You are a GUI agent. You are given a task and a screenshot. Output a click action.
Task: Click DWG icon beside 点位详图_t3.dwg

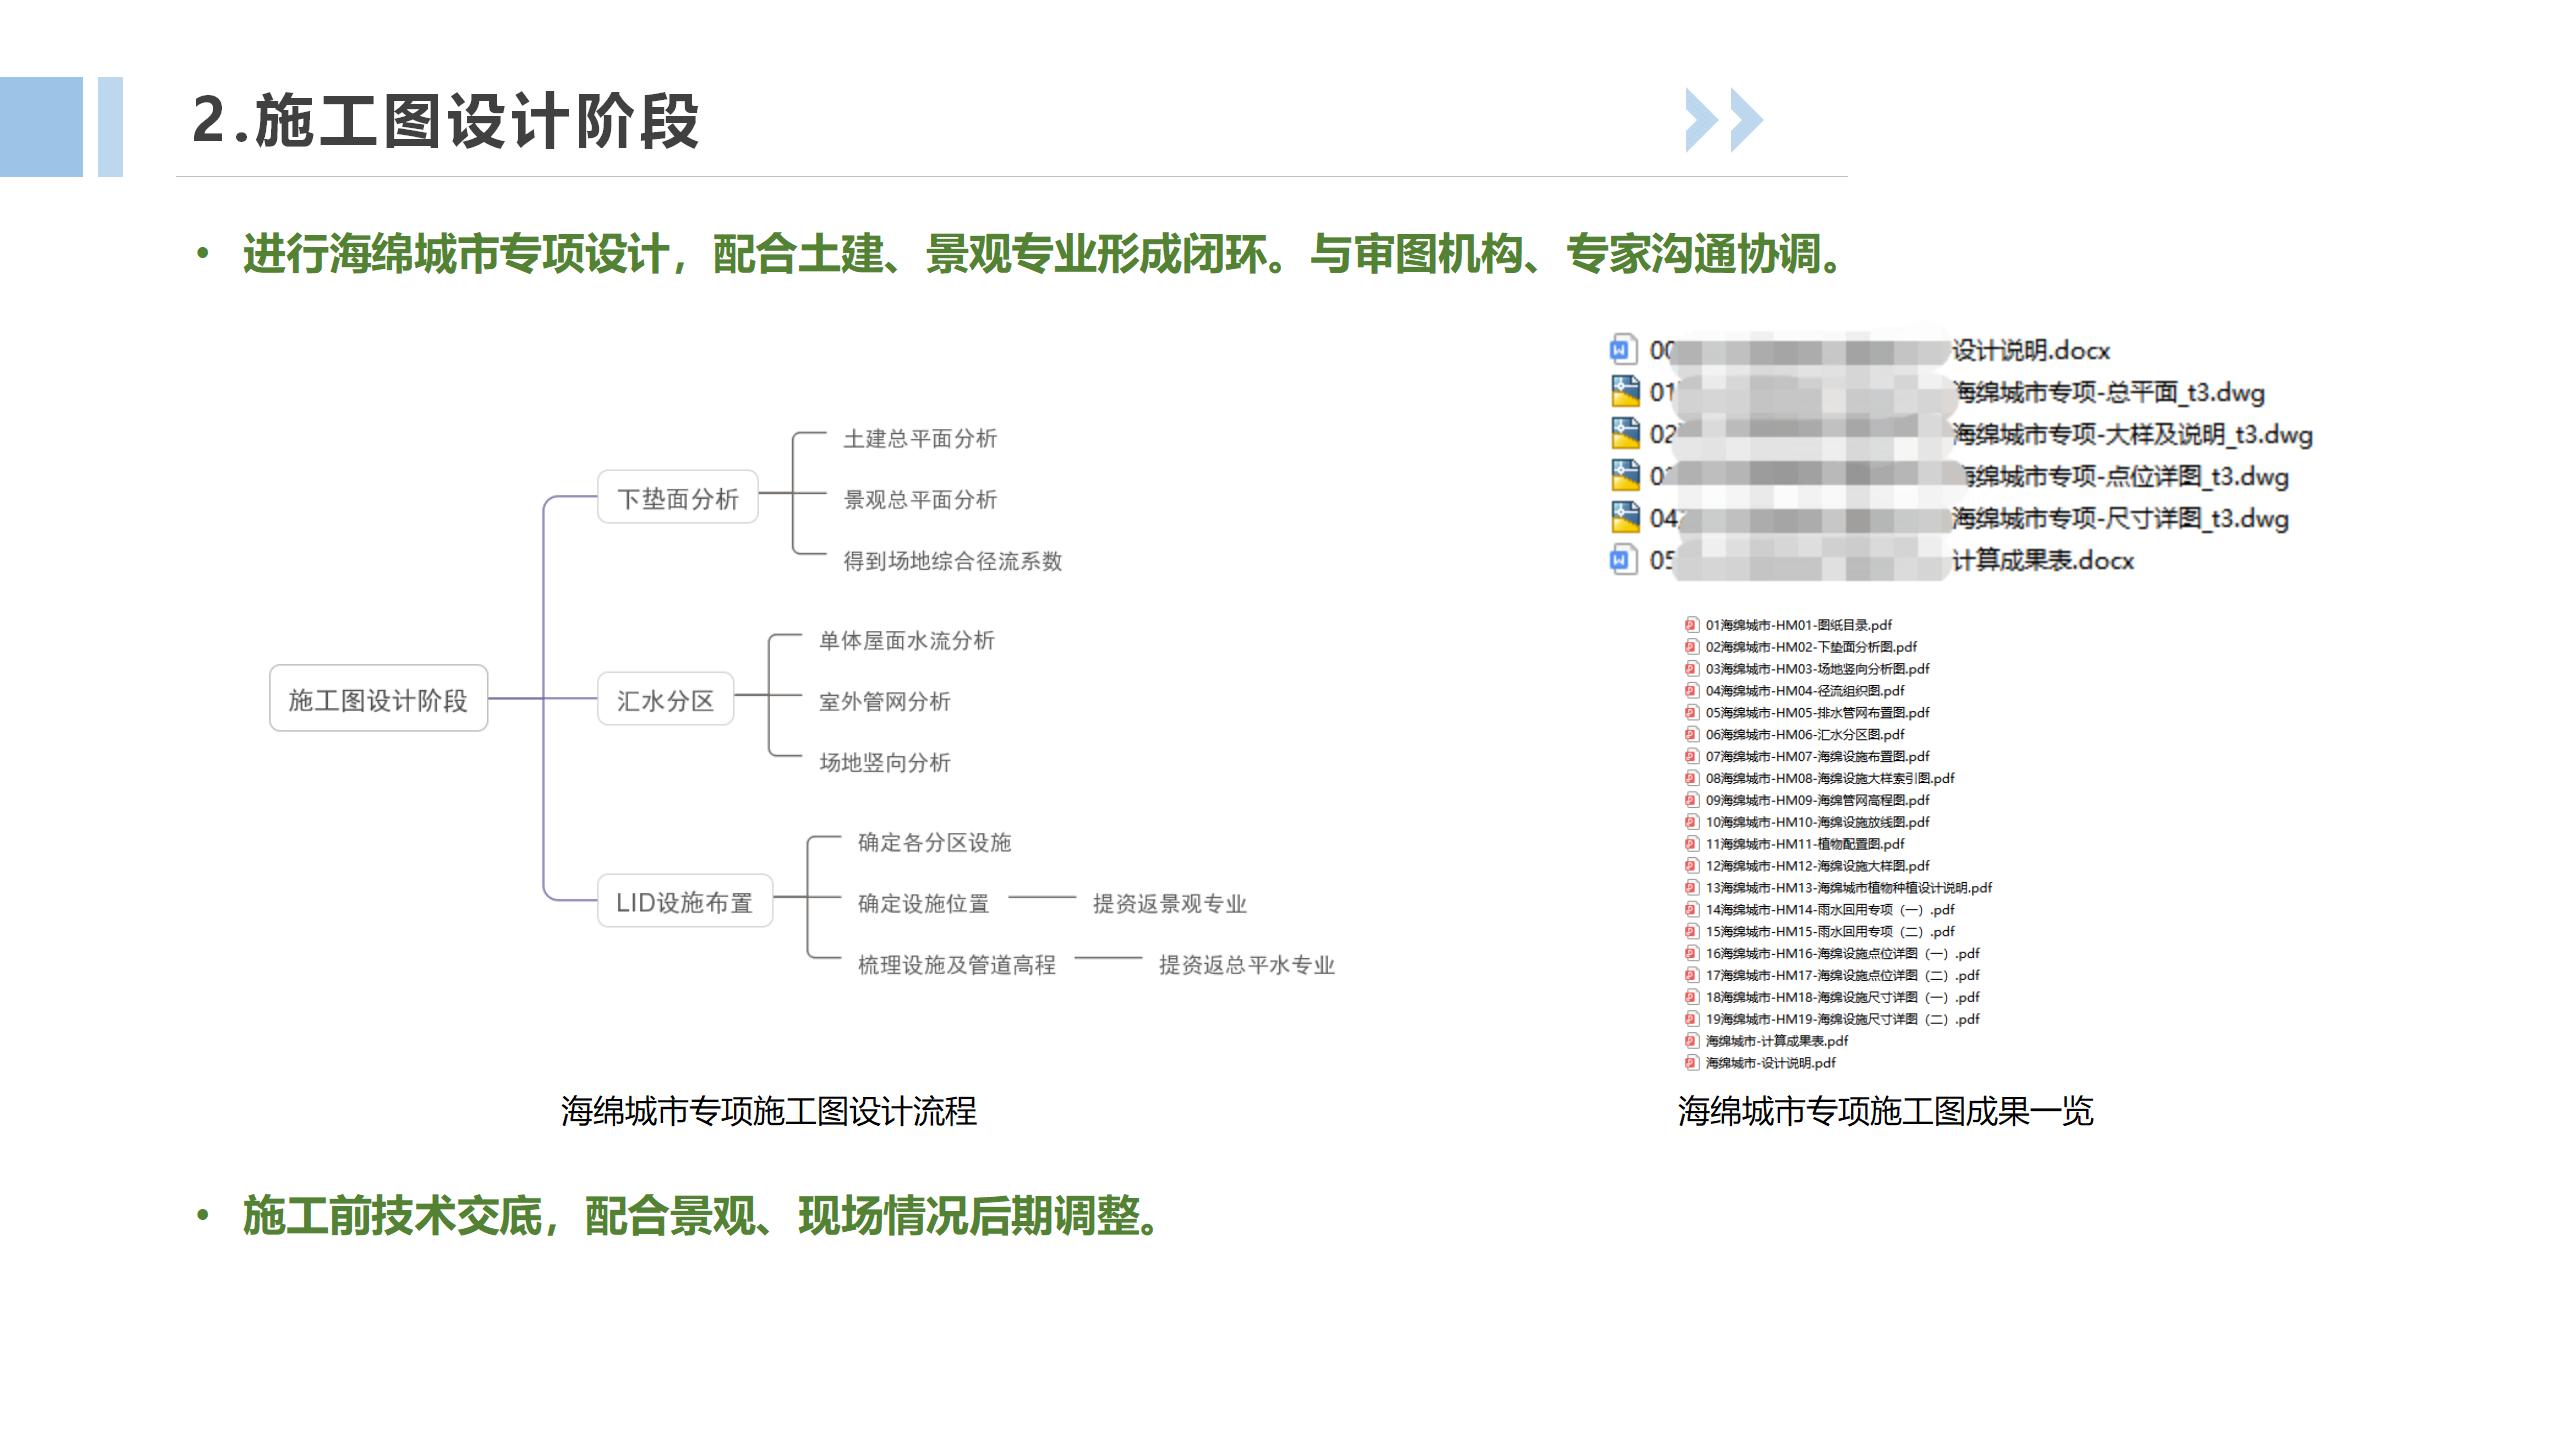1625,475
